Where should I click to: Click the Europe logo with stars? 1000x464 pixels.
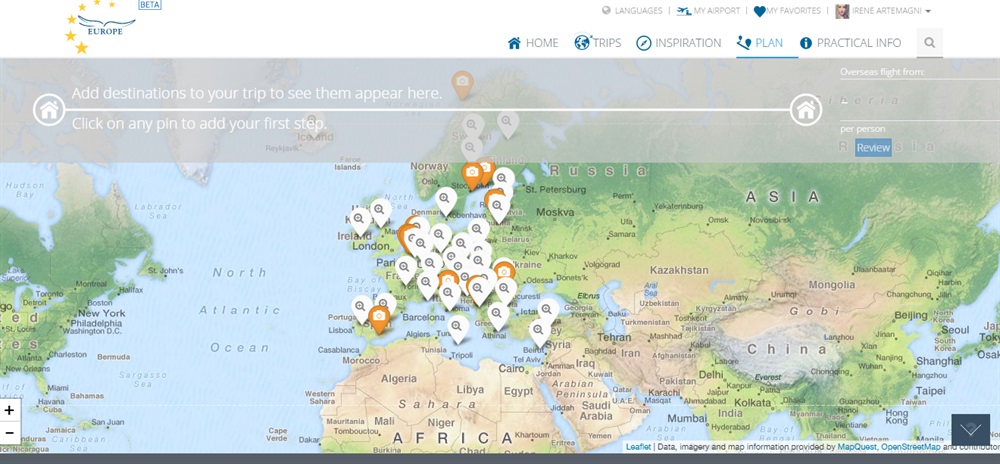click(x=100, y=27)
